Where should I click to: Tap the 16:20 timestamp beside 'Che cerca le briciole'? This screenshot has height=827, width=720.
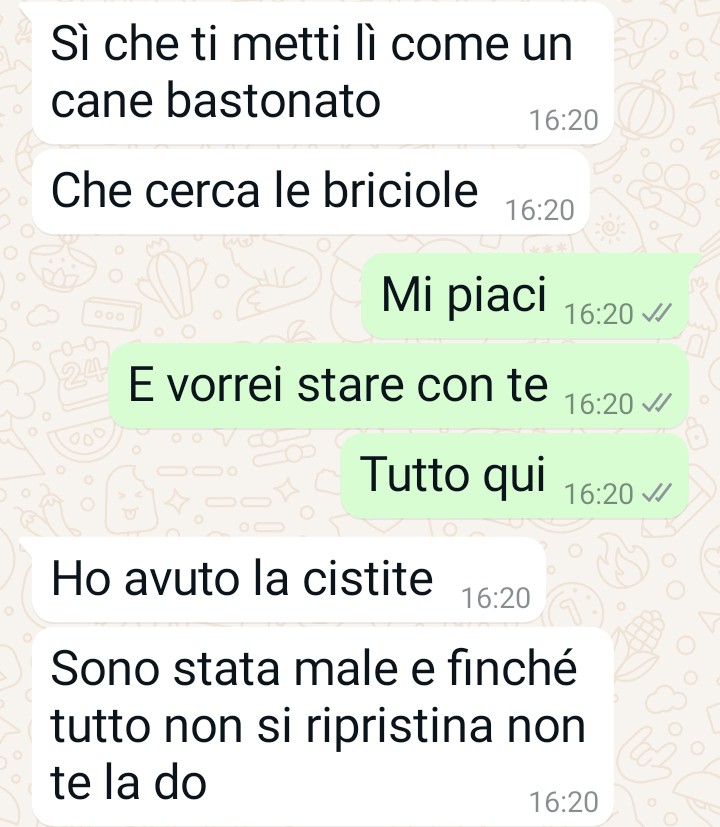(540, 210)
